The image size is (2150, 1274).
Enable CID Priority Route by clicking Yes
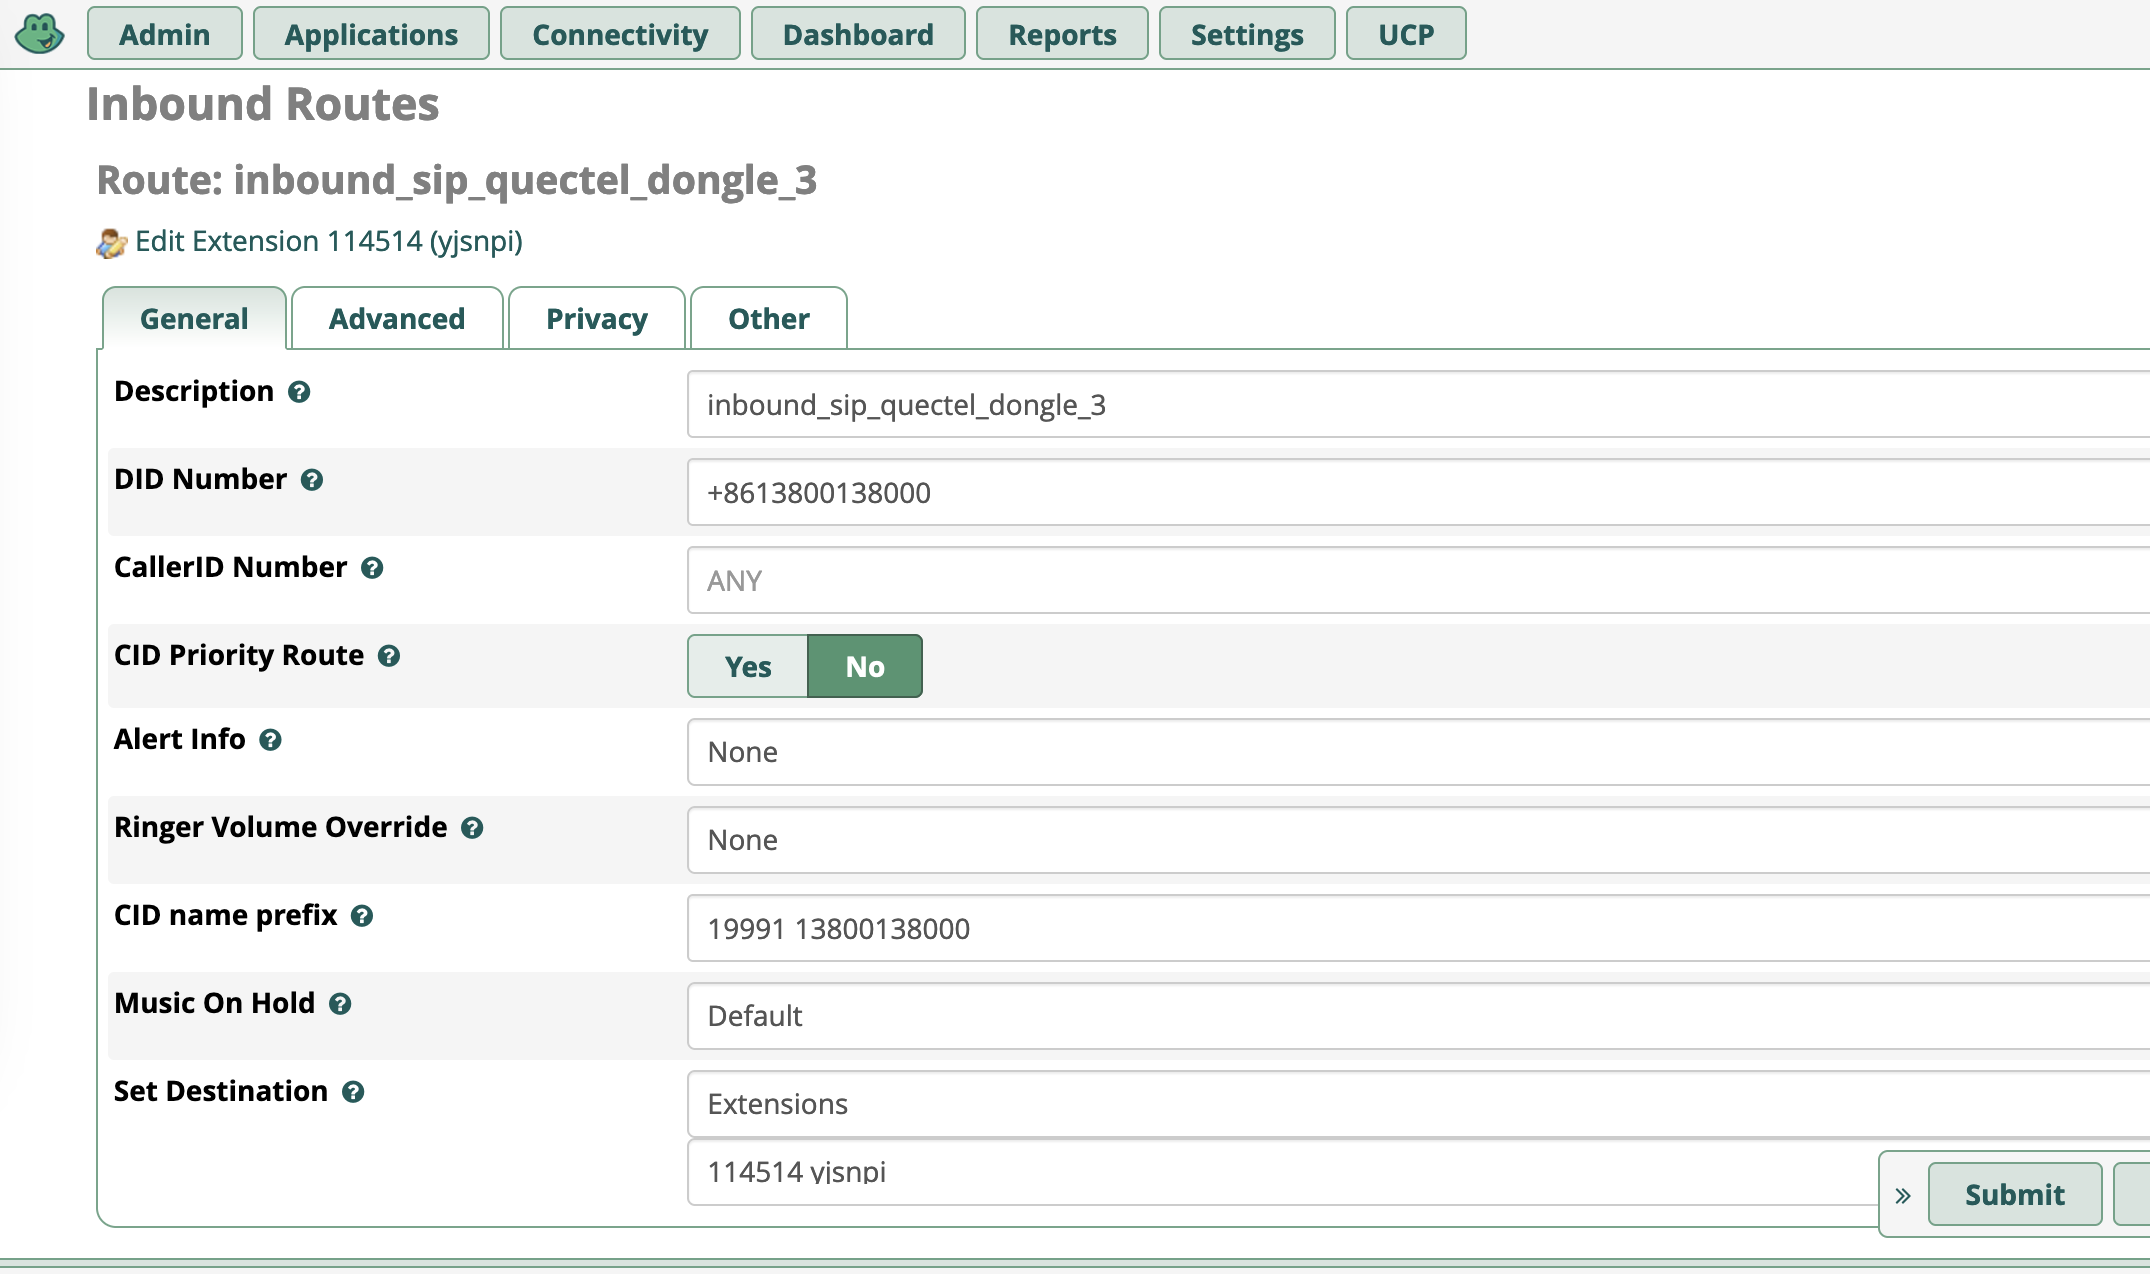(746, 665)
